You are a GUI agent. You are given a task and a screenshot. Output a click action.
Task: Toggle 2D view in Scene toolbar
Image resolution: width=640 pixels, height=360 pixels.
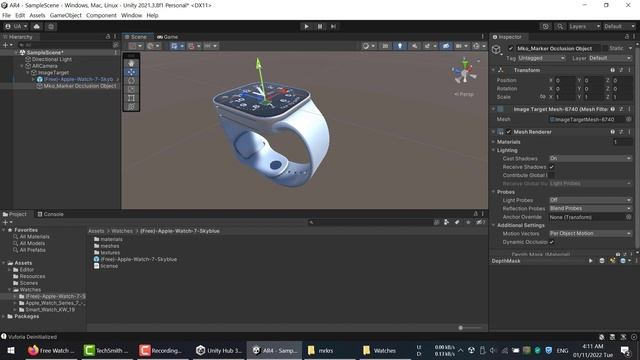point(385,46)
